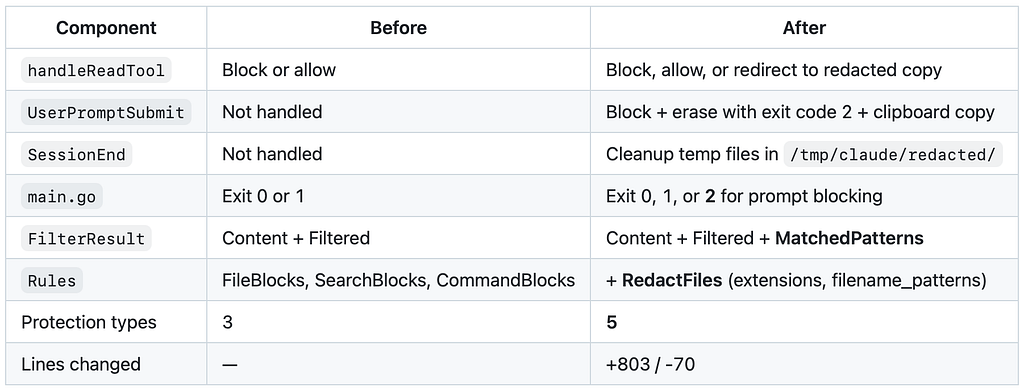Select the FilterResult code label
Image resolution: width=1024 pixels, height=391 pixels.
(x=86, y=238)
